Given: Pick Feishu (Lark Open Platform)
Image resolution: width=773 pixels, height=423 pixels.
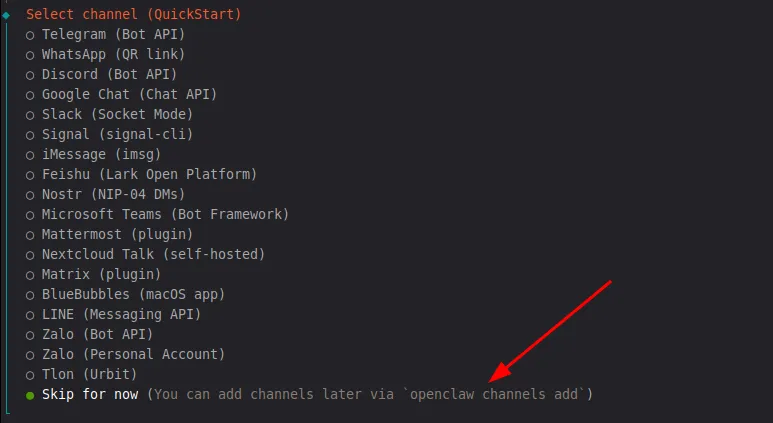Looking at the screenshot, I should (149, 174).
